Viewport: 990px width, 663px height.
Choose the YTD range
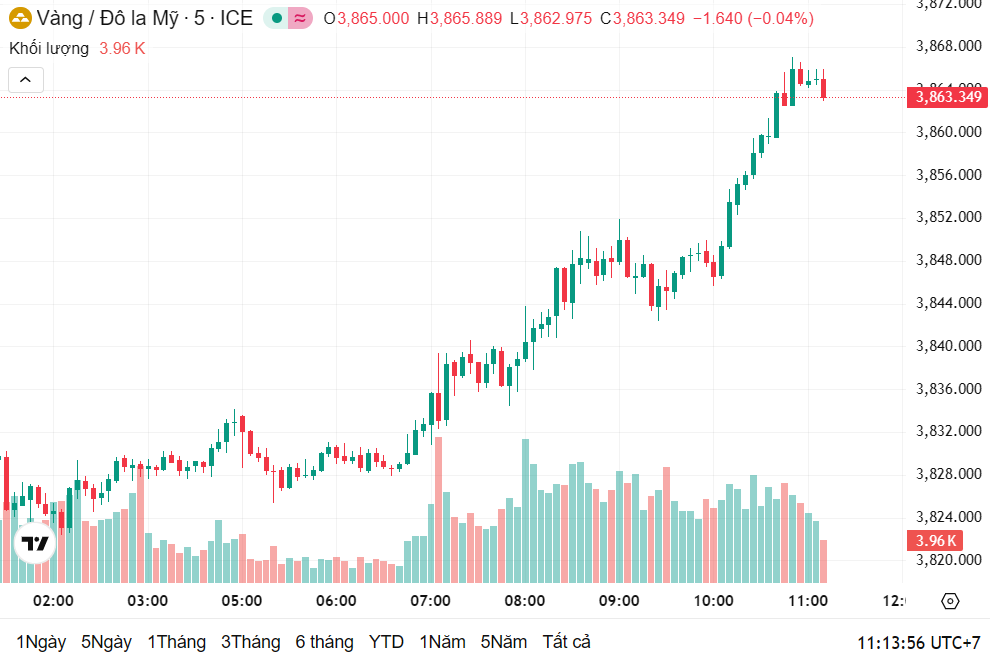tap(386, 642)
